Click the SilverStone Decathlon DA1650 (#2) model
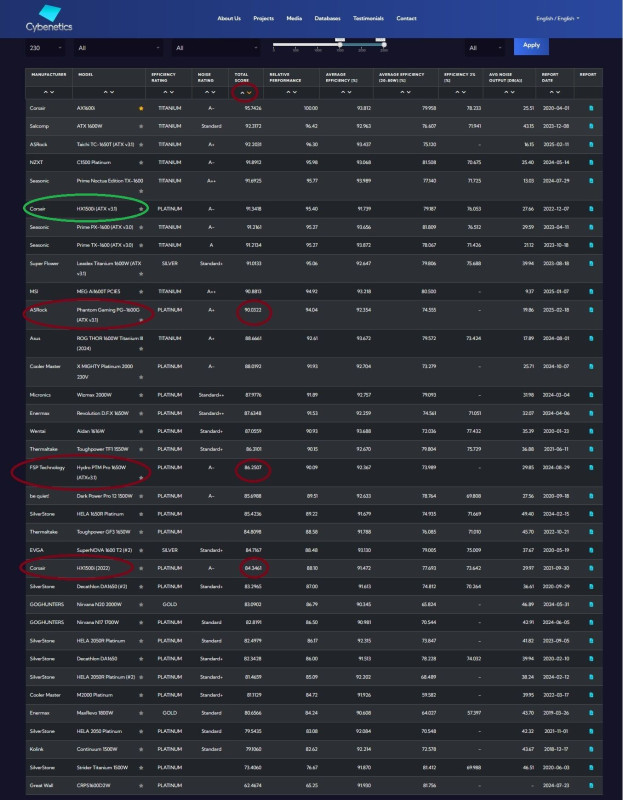The width and height of the screenshot is (623, 800). (x=102, y=586)
